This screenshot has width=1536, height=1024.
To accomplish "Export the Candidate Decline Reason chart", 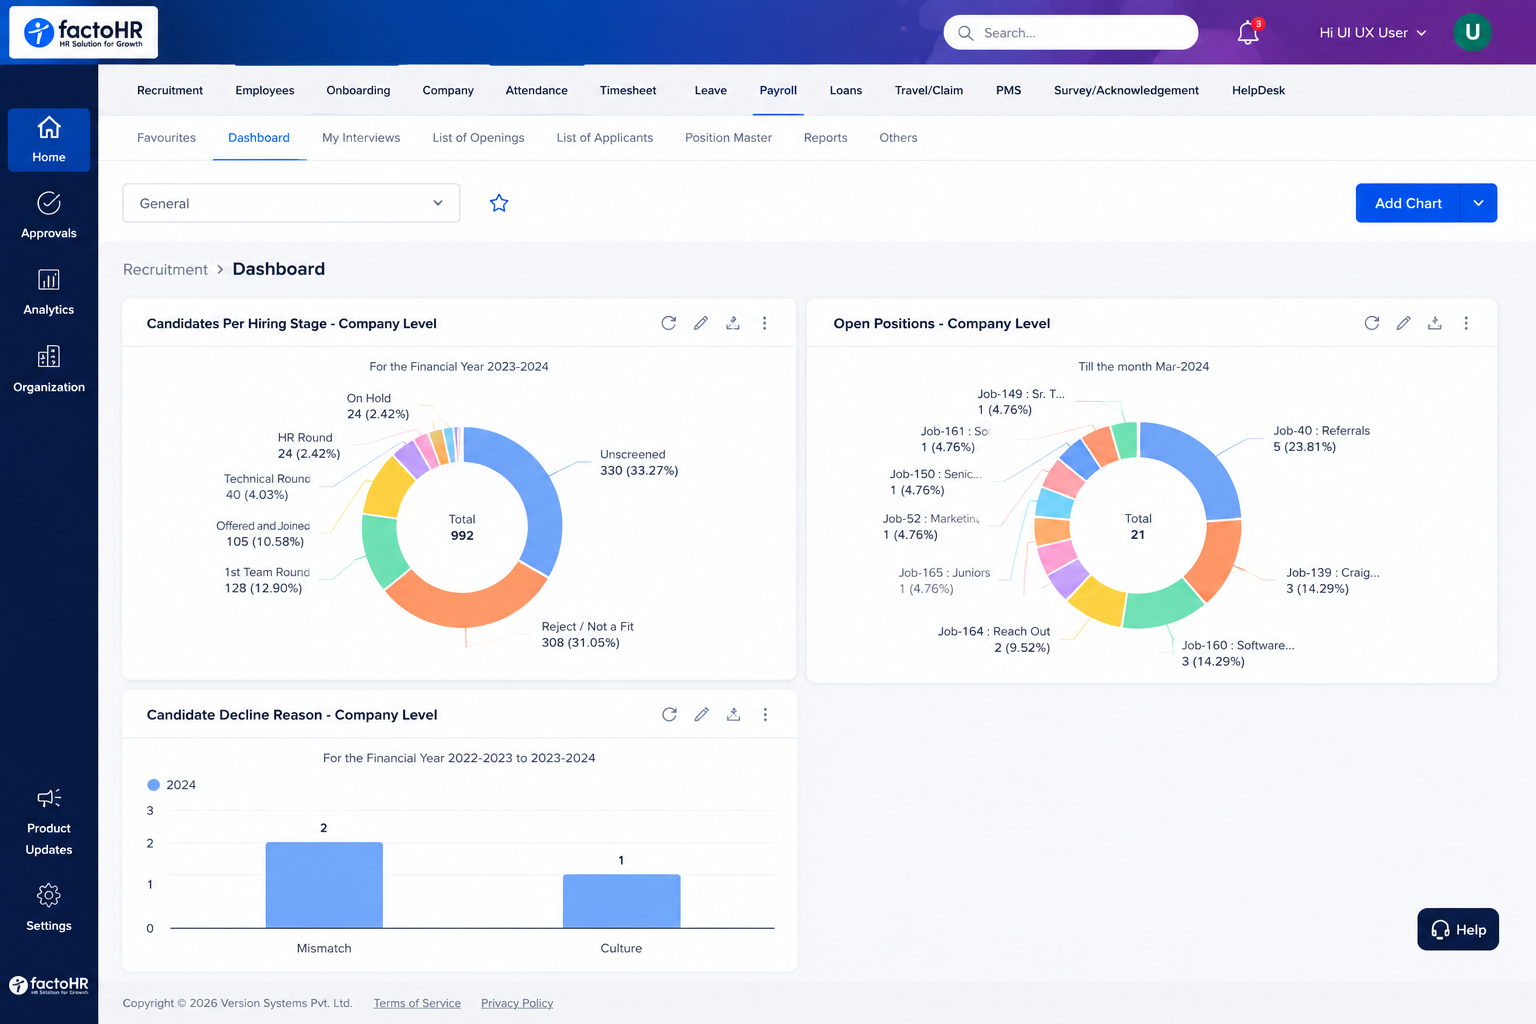I will 734,714.
